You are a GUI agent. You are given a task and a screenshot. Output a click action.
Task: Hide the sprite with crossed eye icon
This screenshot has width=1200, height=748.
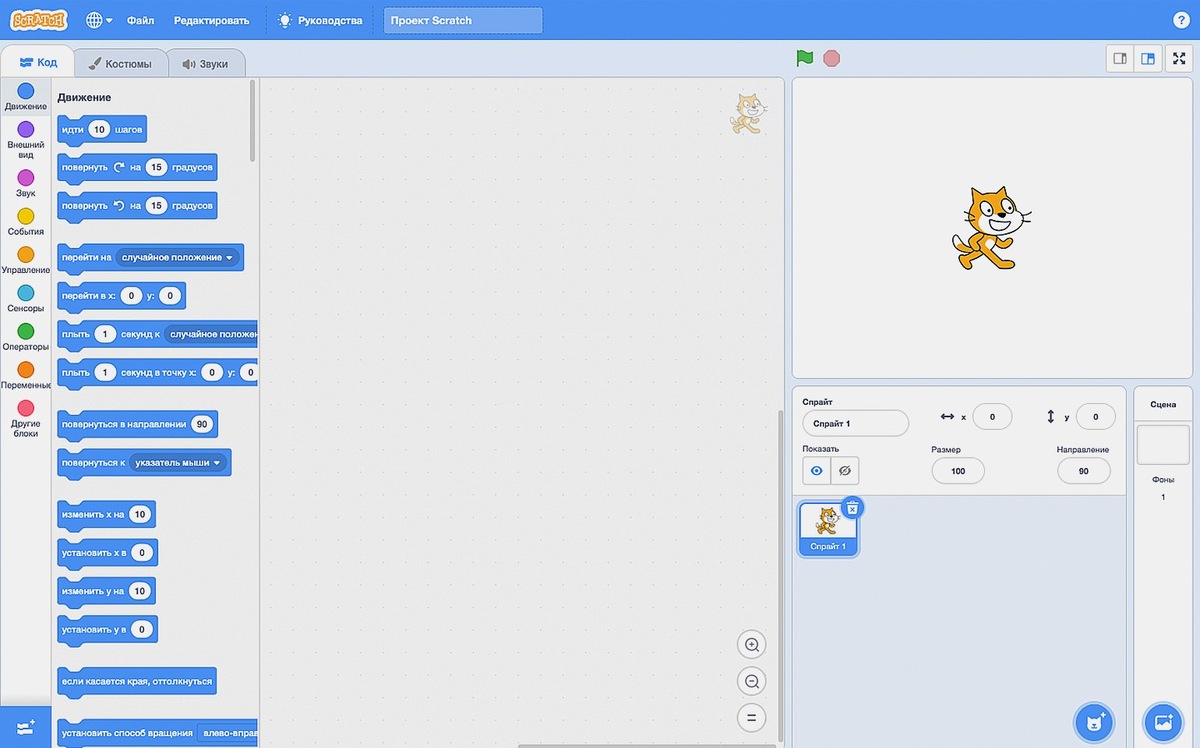click(845, 471)
